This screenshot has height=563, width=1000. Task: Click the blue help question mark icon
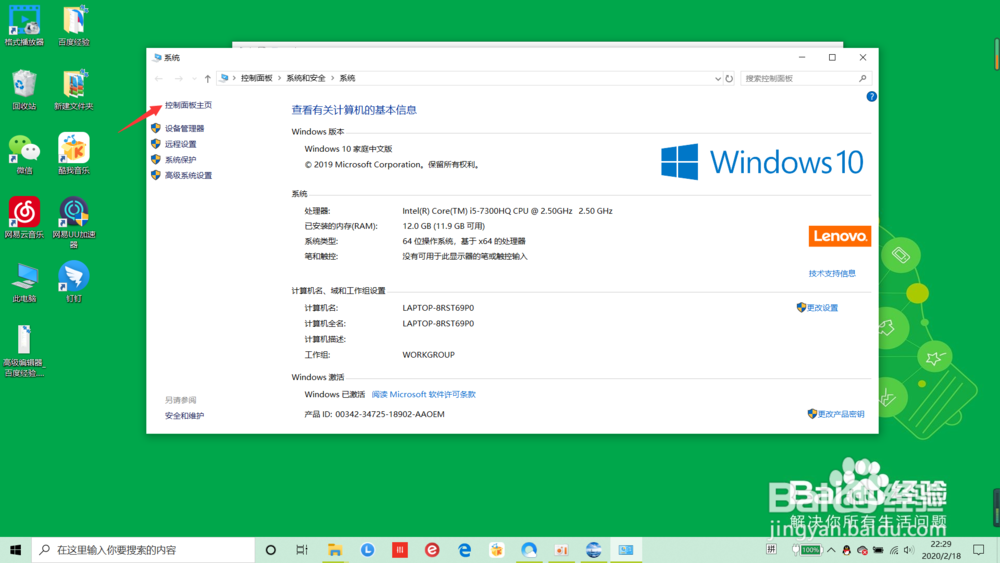pos(871,96)
